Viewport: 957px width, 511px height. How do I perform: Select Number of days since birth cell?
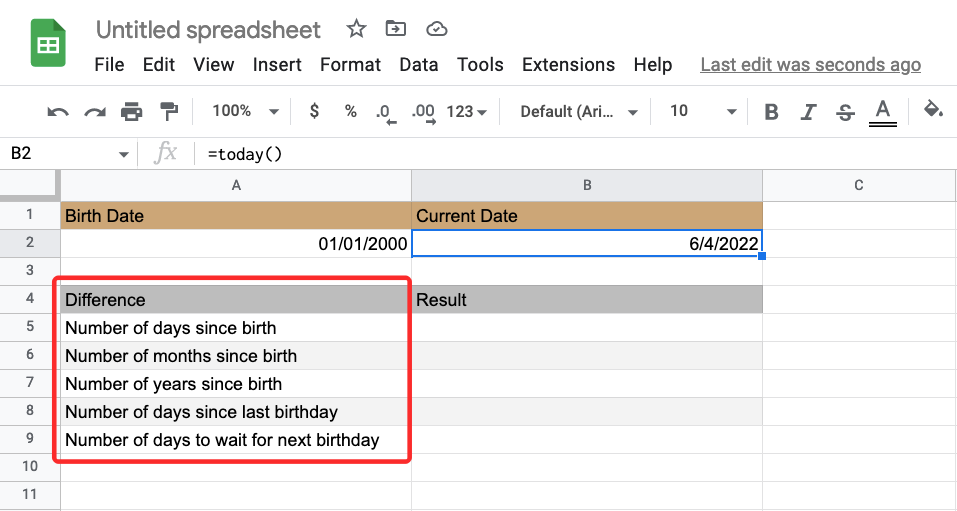point(236,328)
